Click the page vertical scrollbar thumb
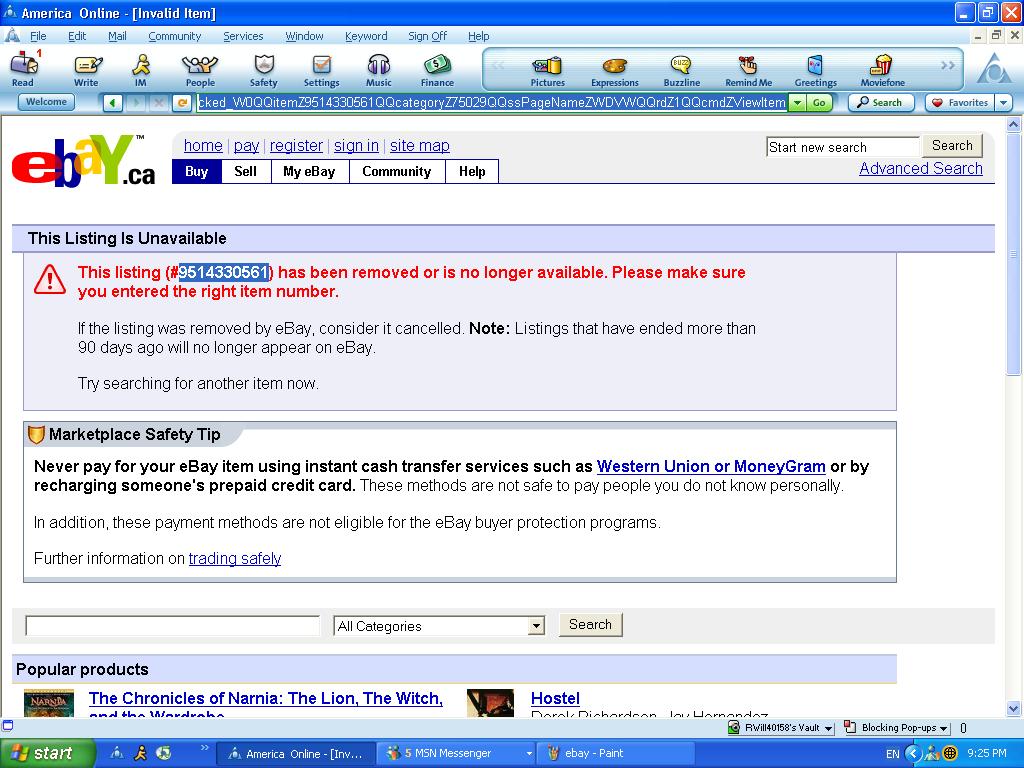This screenshot has width=1024, height=768. tap(1014, 254)
